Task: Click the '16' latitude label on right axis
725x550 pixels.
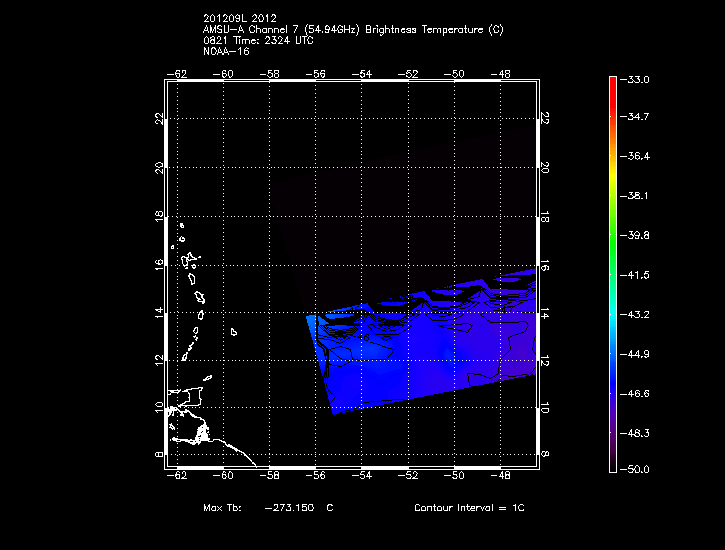Action: [x=545, y=266]
